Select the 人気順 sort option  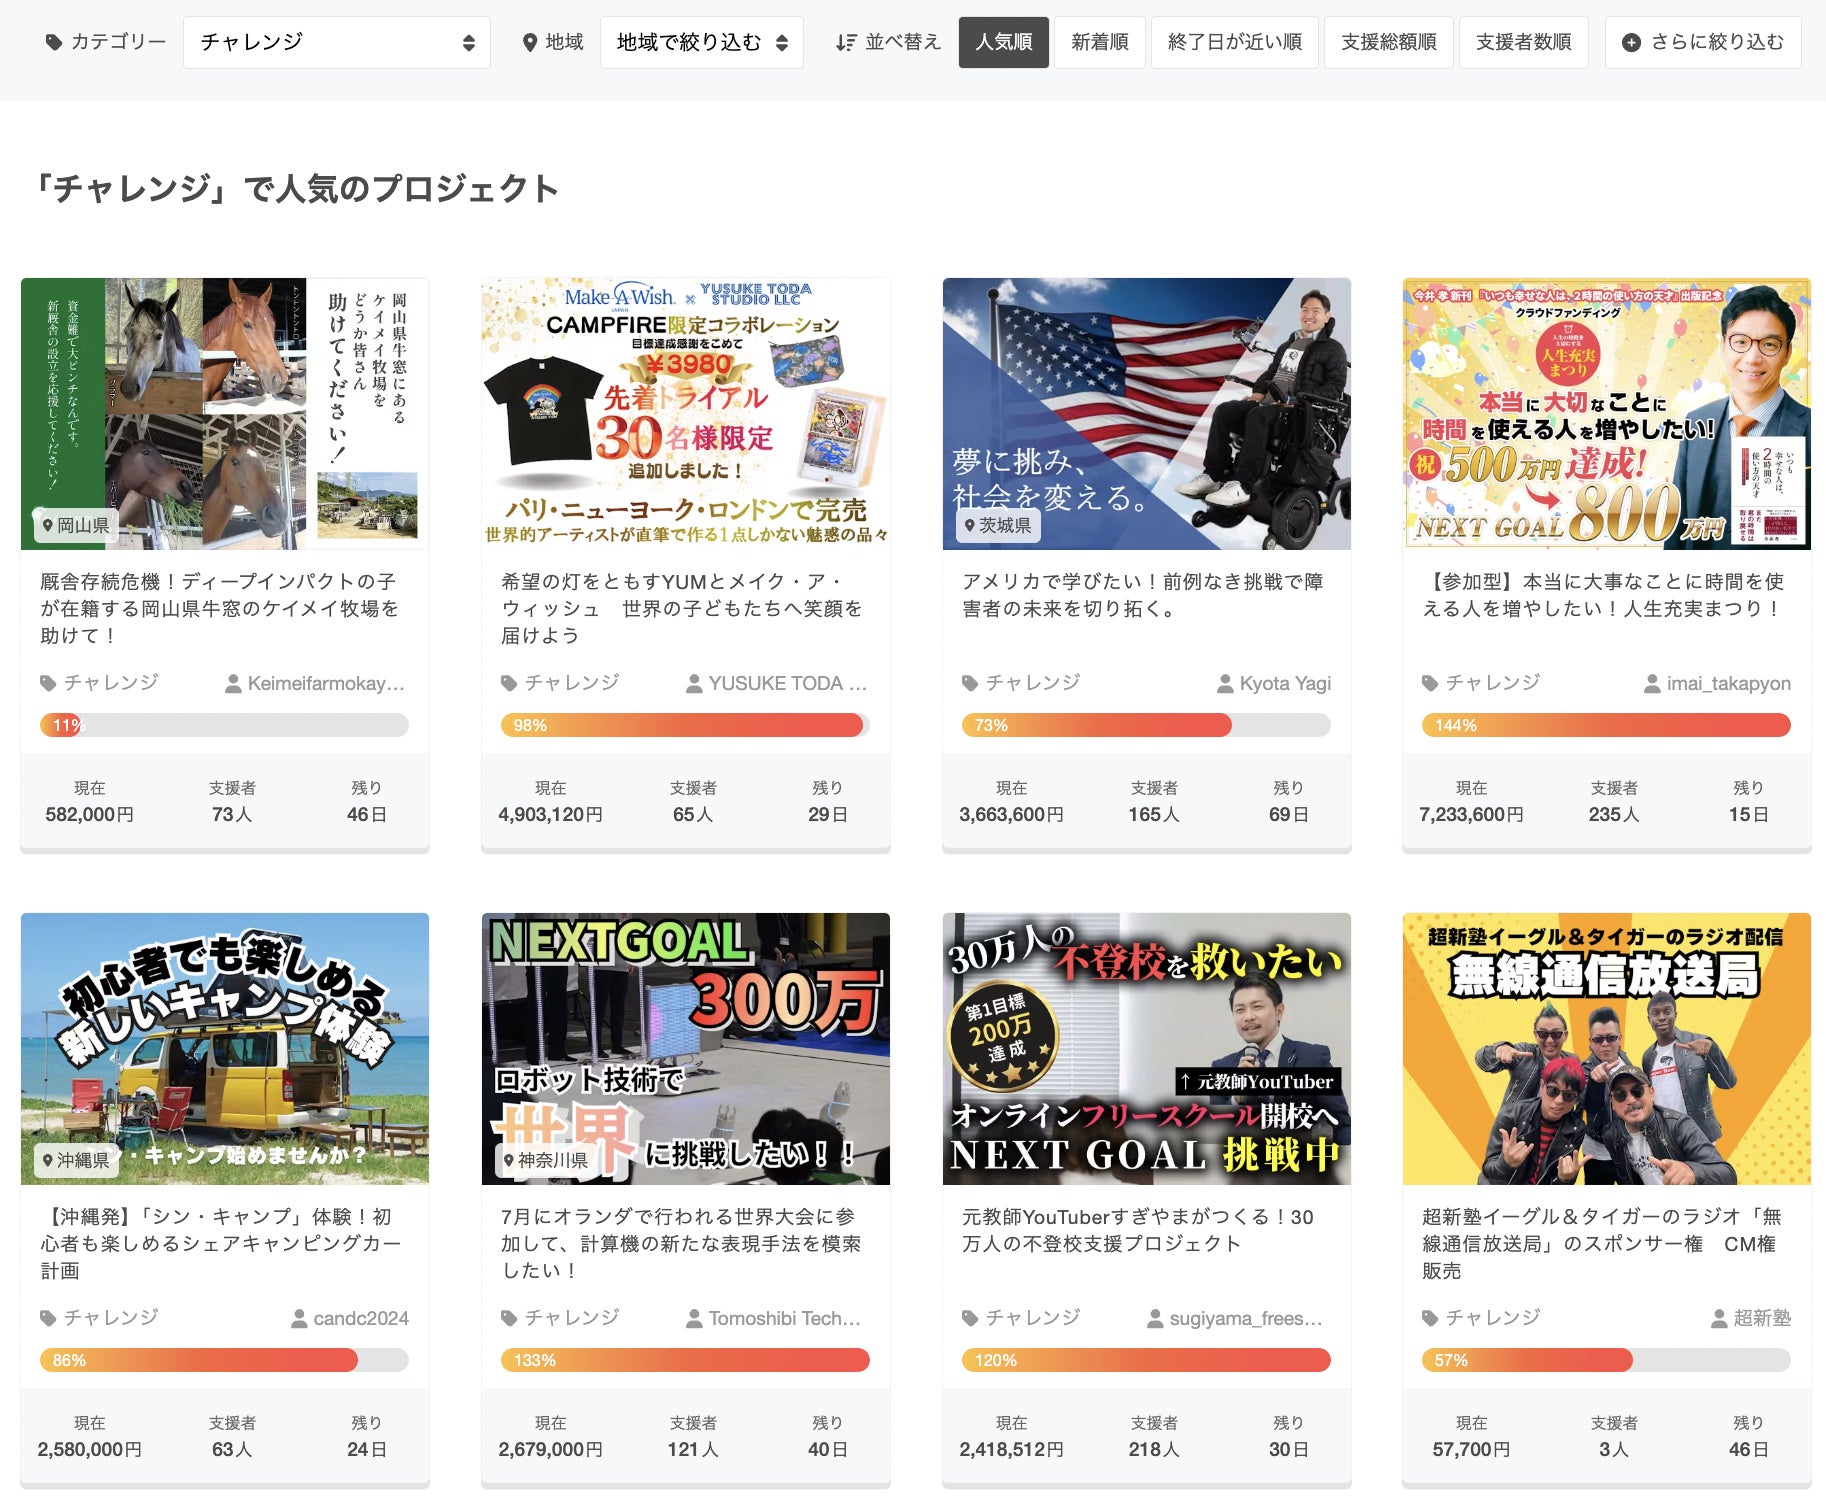(x=1003, y=43)
